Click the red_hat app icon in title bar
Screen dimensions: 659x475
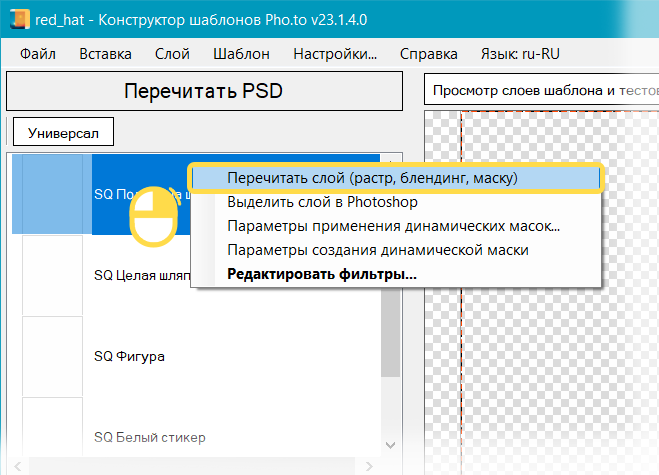[x=16, y=21]
